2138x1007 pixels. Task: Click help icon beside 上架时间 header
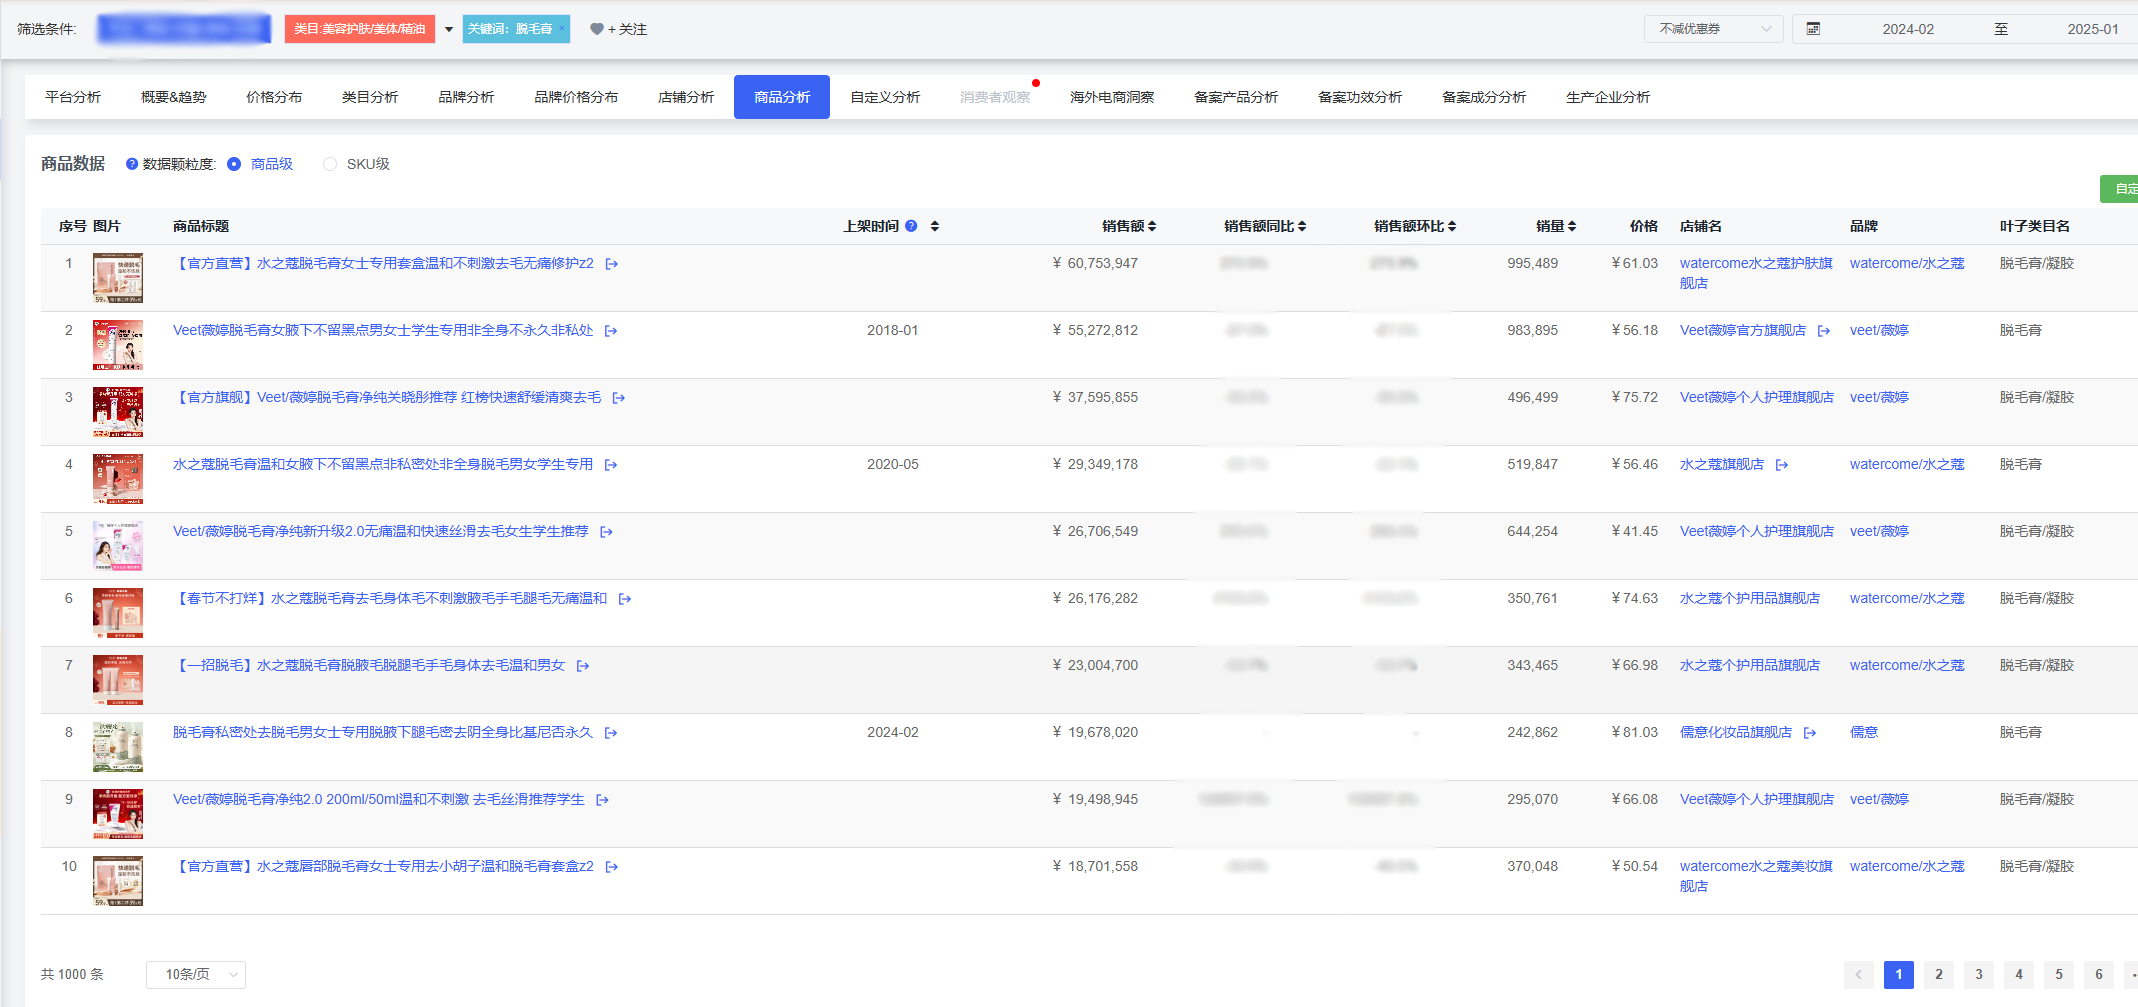point(911,226)
